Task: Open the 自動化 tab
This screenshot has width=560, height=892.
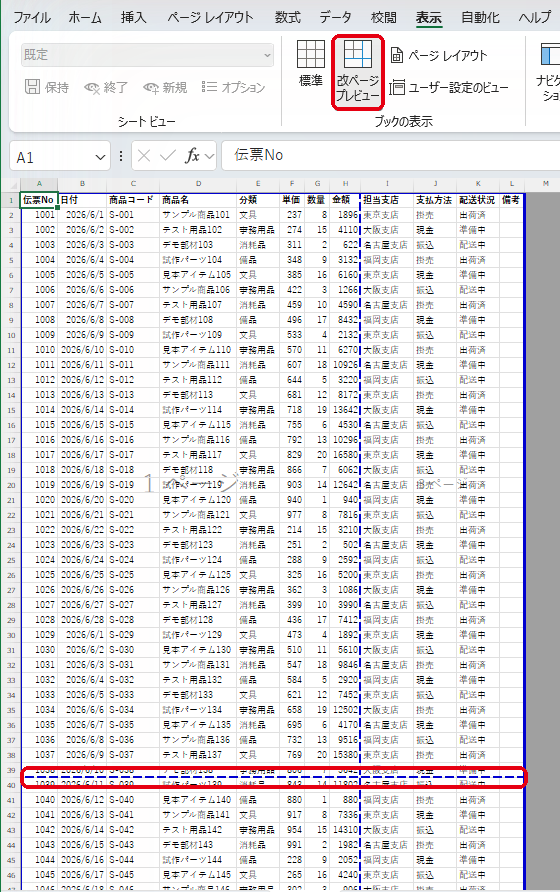Action: [480, 18]
